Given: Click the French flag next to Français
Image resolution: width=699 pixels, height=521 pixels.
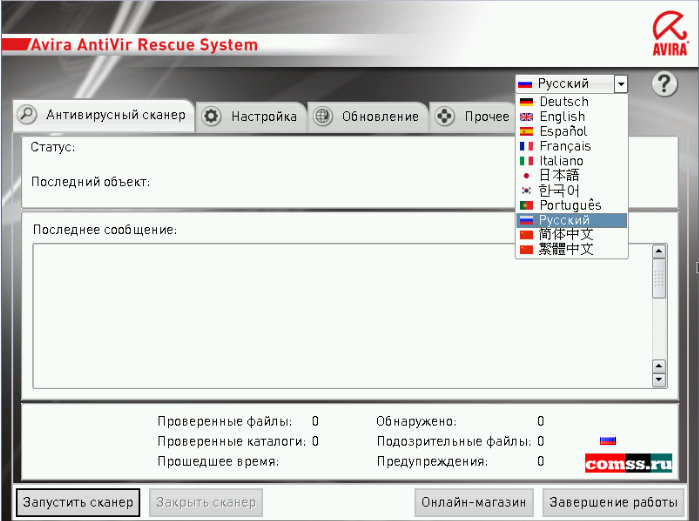Looking at the screenshot, I should coord(526,146).
